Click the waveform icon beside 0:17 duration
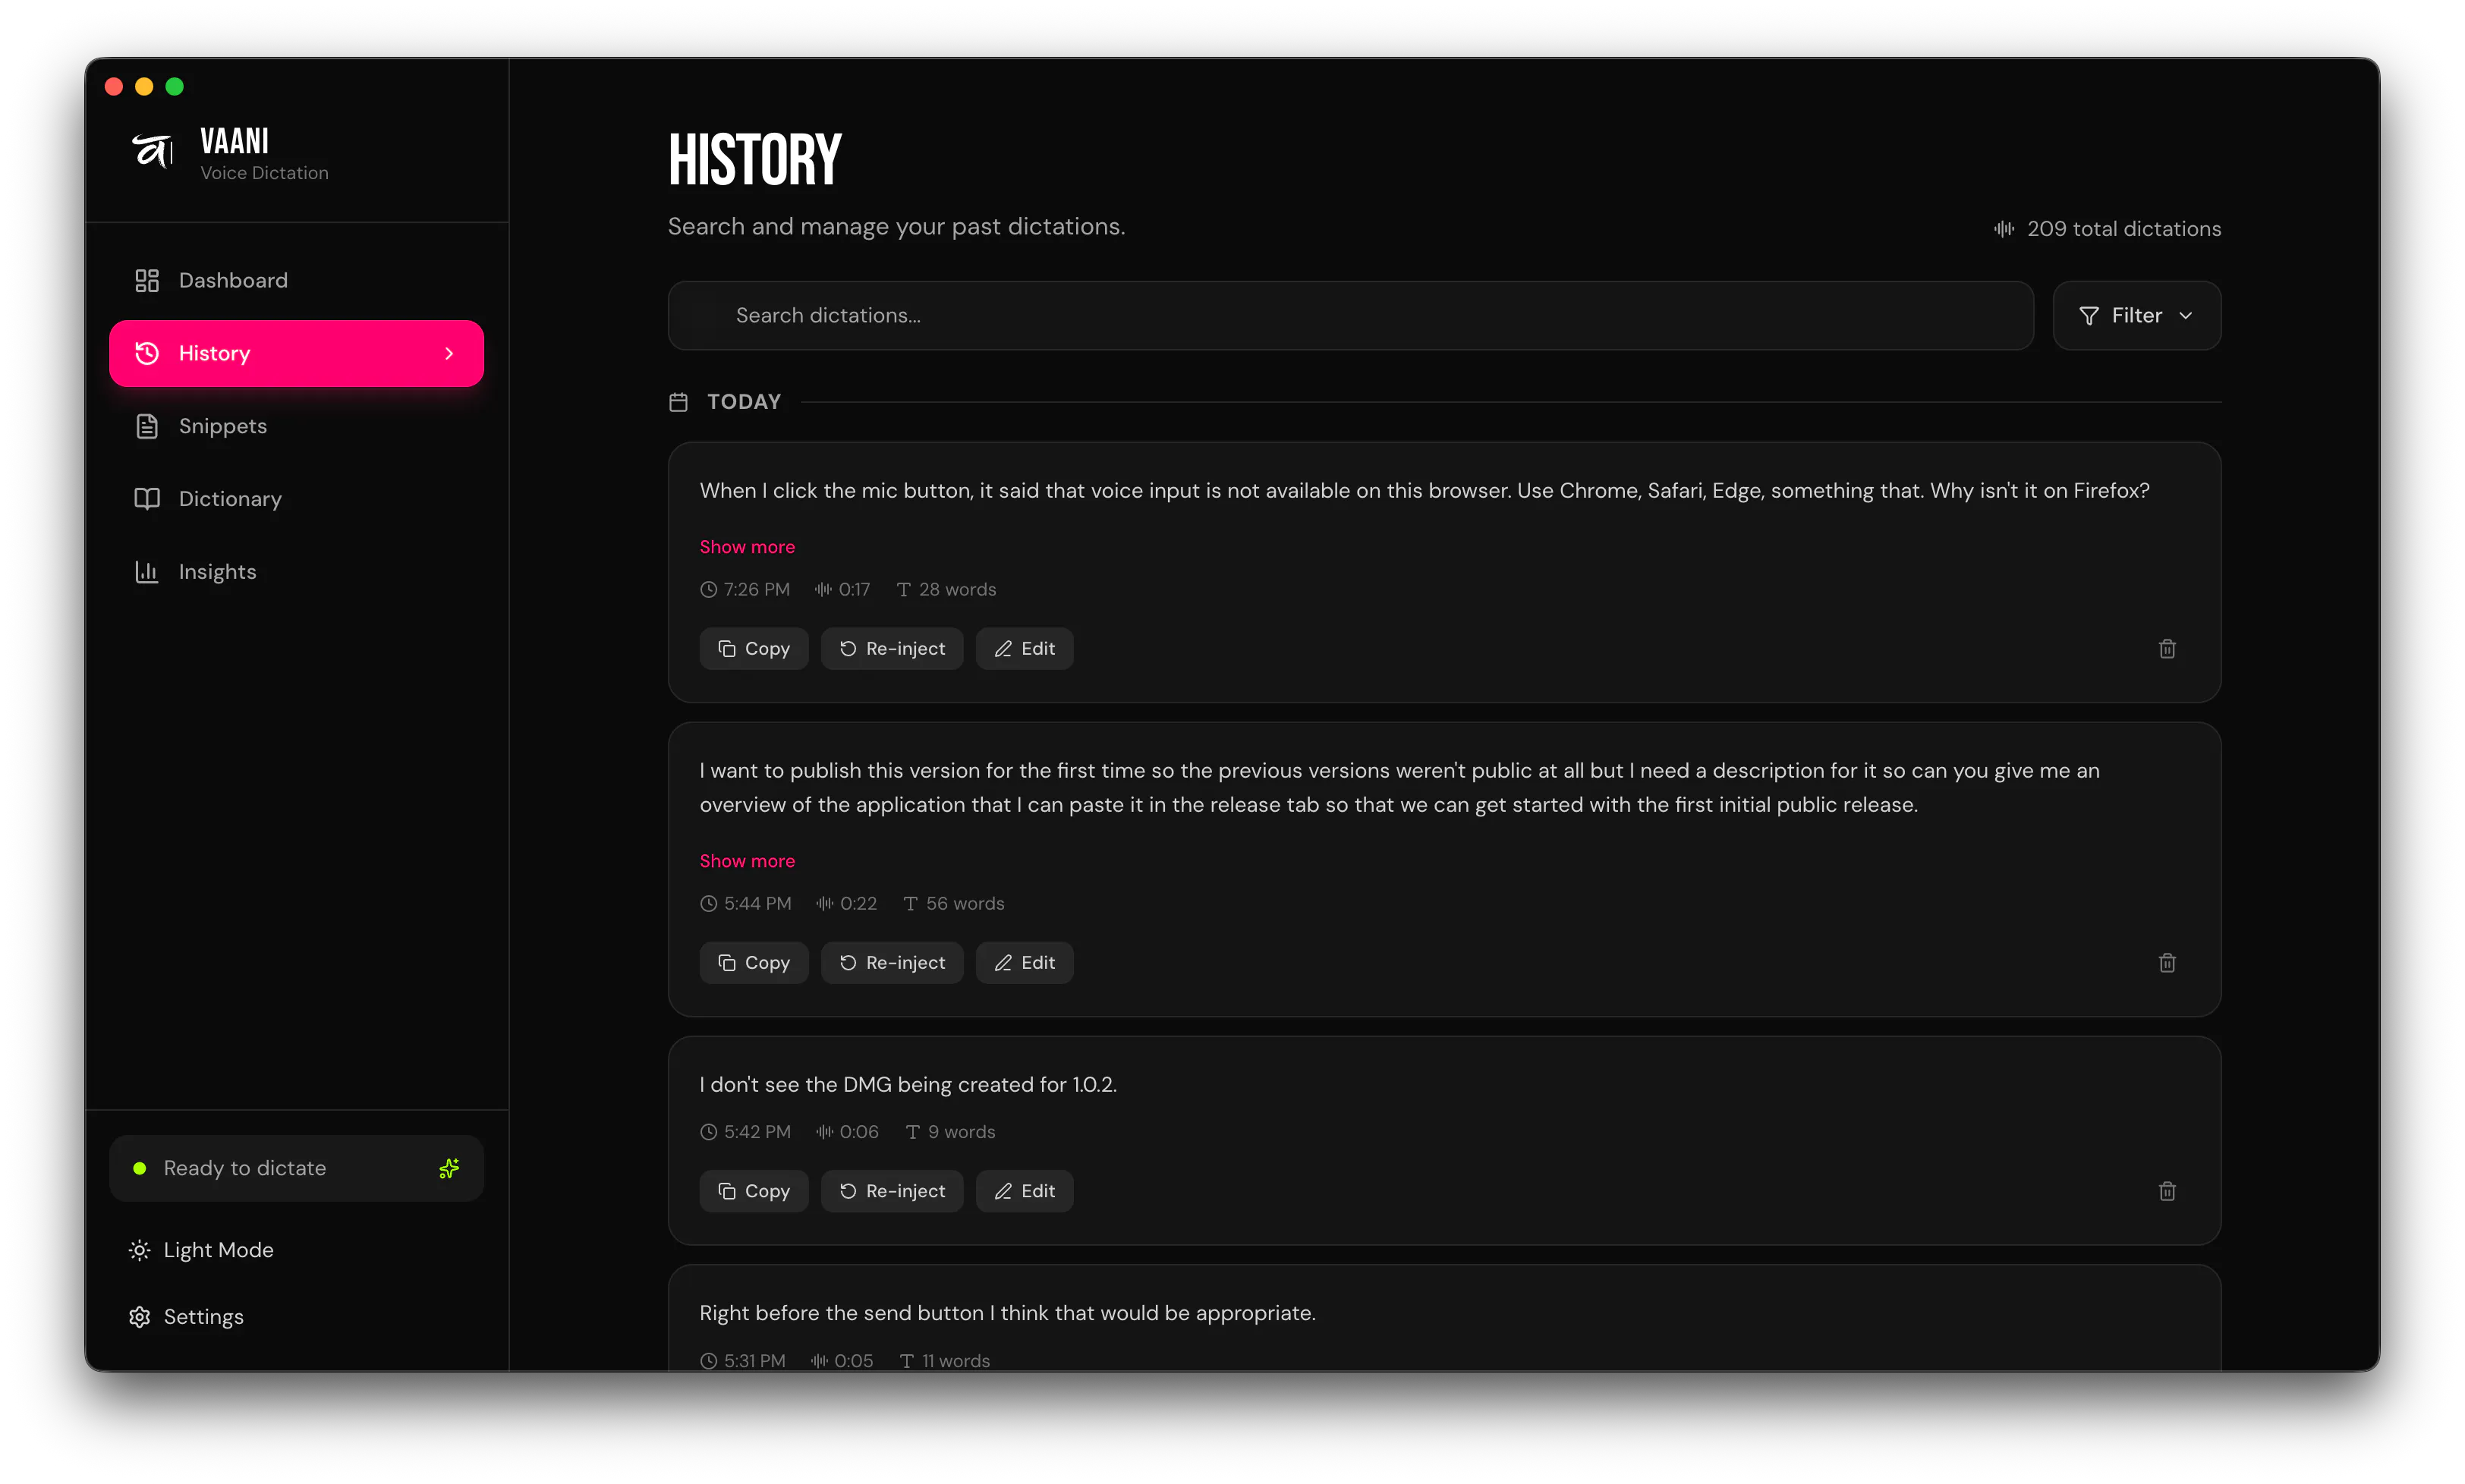 pos(822,589)
